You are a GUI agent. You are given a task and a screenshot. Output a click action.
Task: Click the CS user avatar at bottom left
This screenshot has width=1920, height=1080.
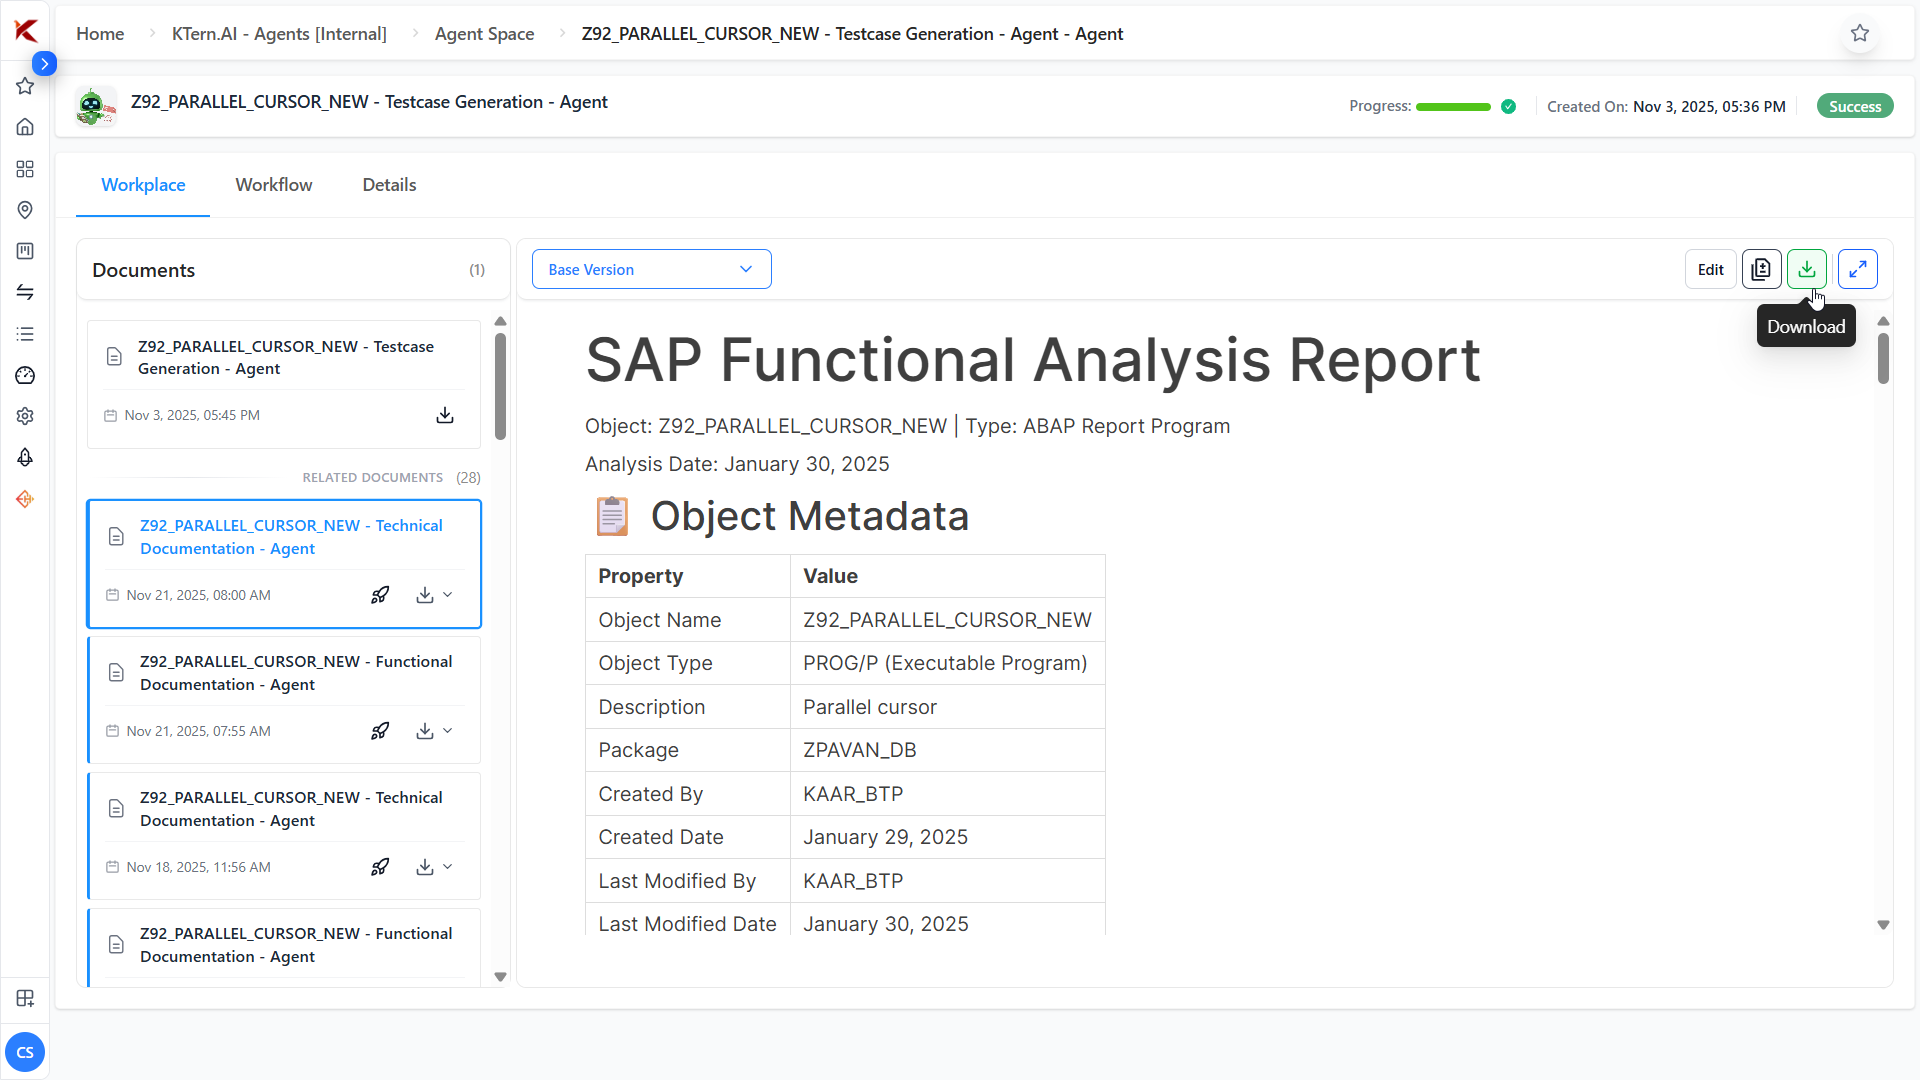click(x=25, y=1052)
